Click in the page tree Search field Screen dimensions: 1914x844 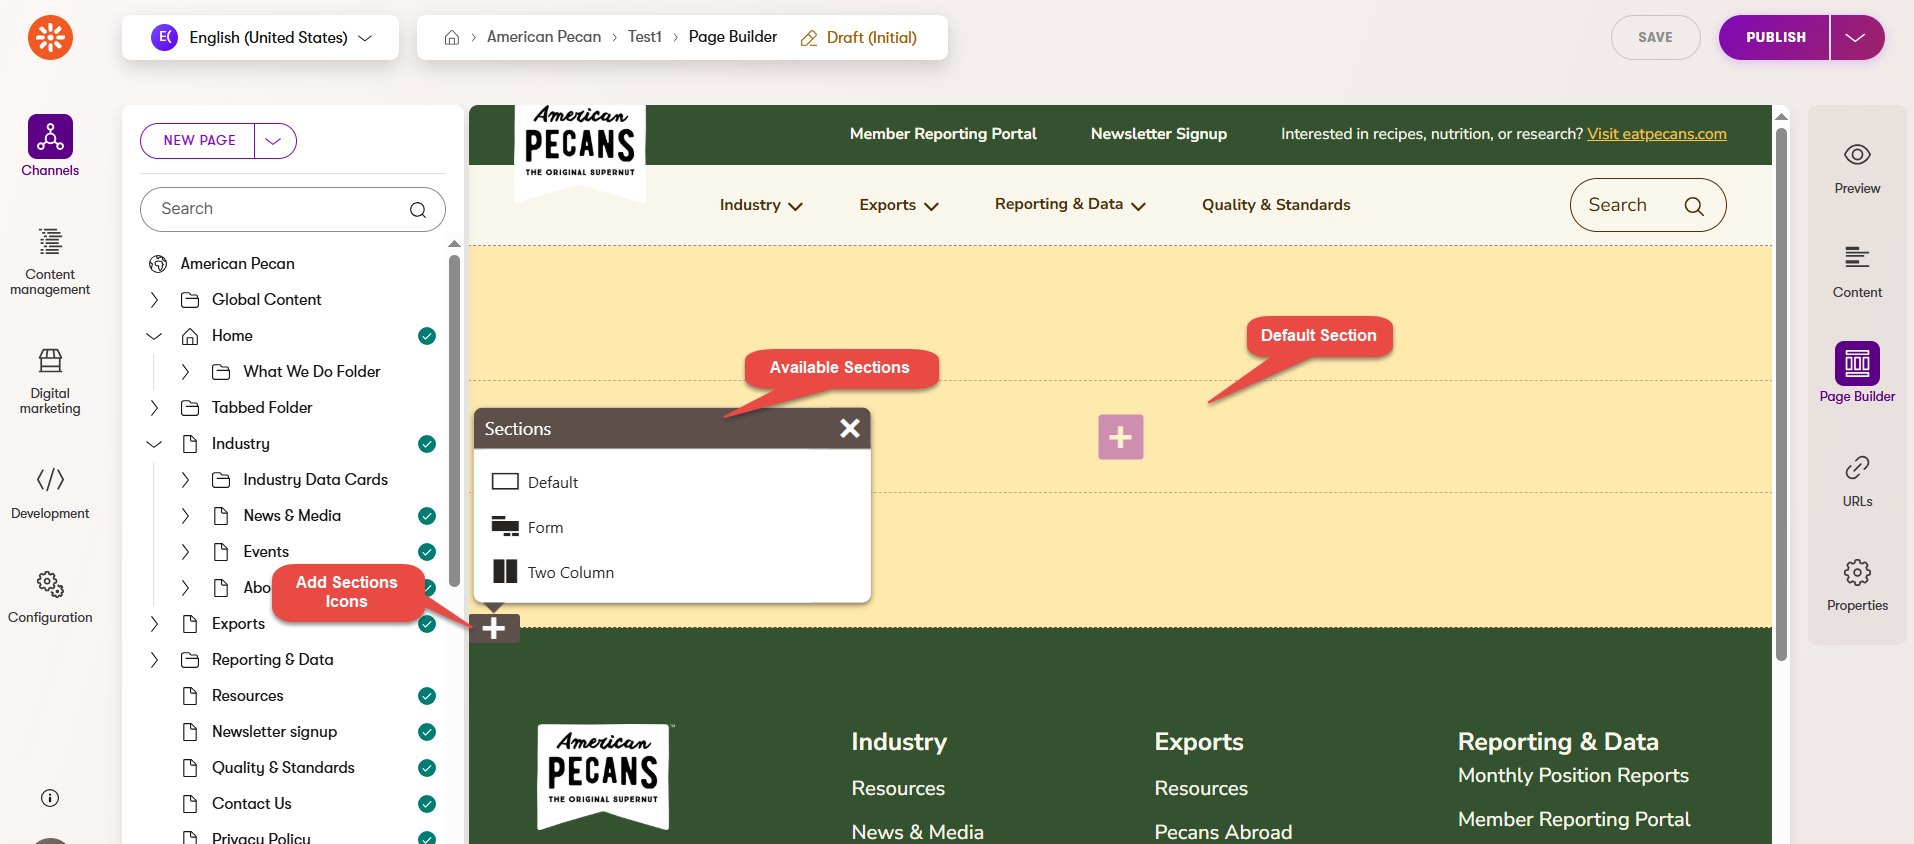pyautogui.click(x=280, y=209)
